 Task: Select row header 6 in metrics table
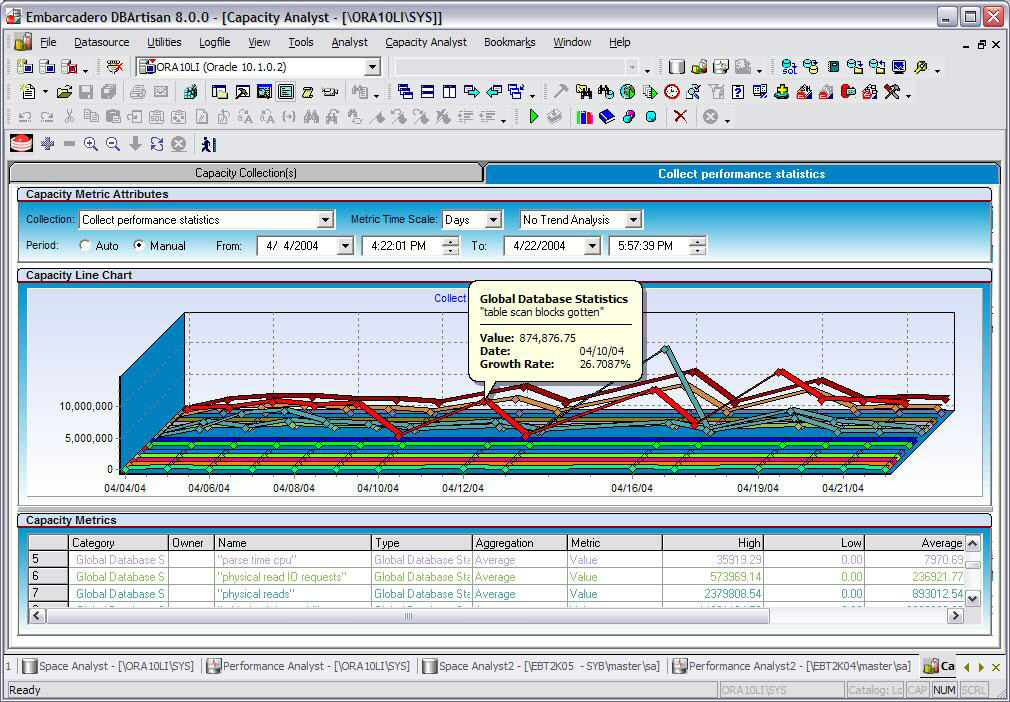point(48,576)
